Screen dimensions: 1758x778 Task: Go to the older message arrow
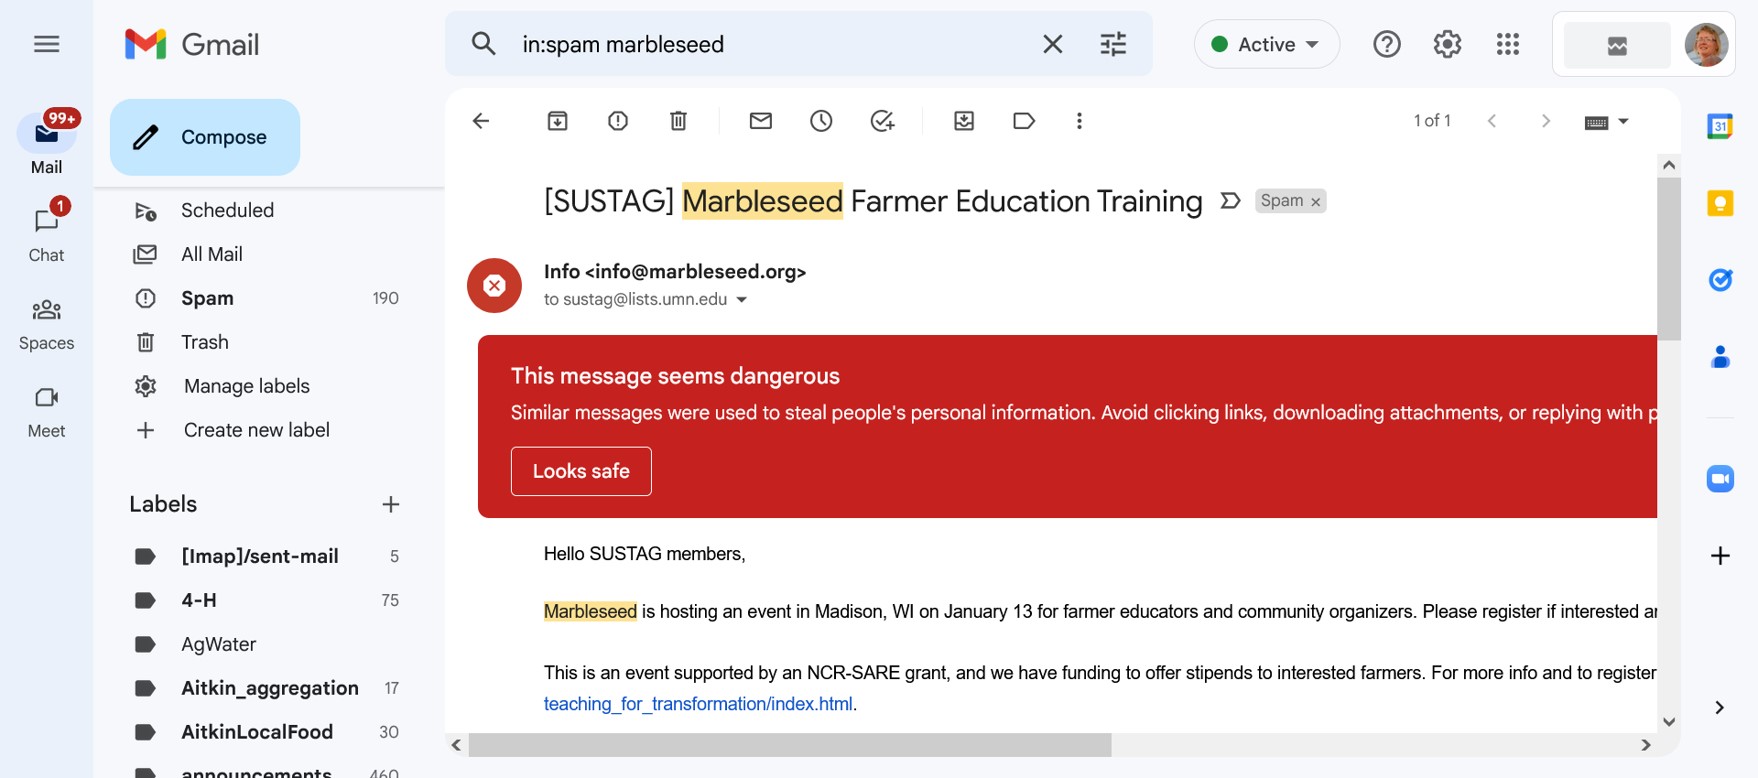(1546, 121)
